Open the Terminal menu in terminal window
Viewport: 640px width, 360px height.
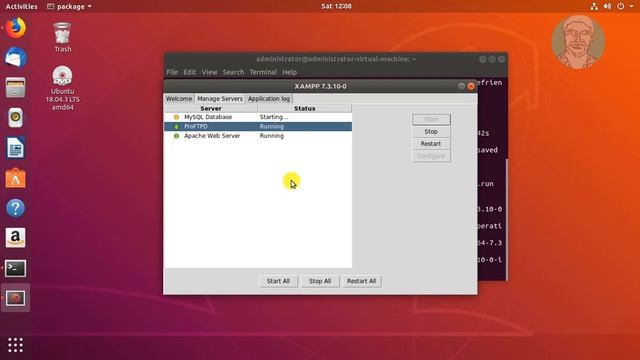263,72
